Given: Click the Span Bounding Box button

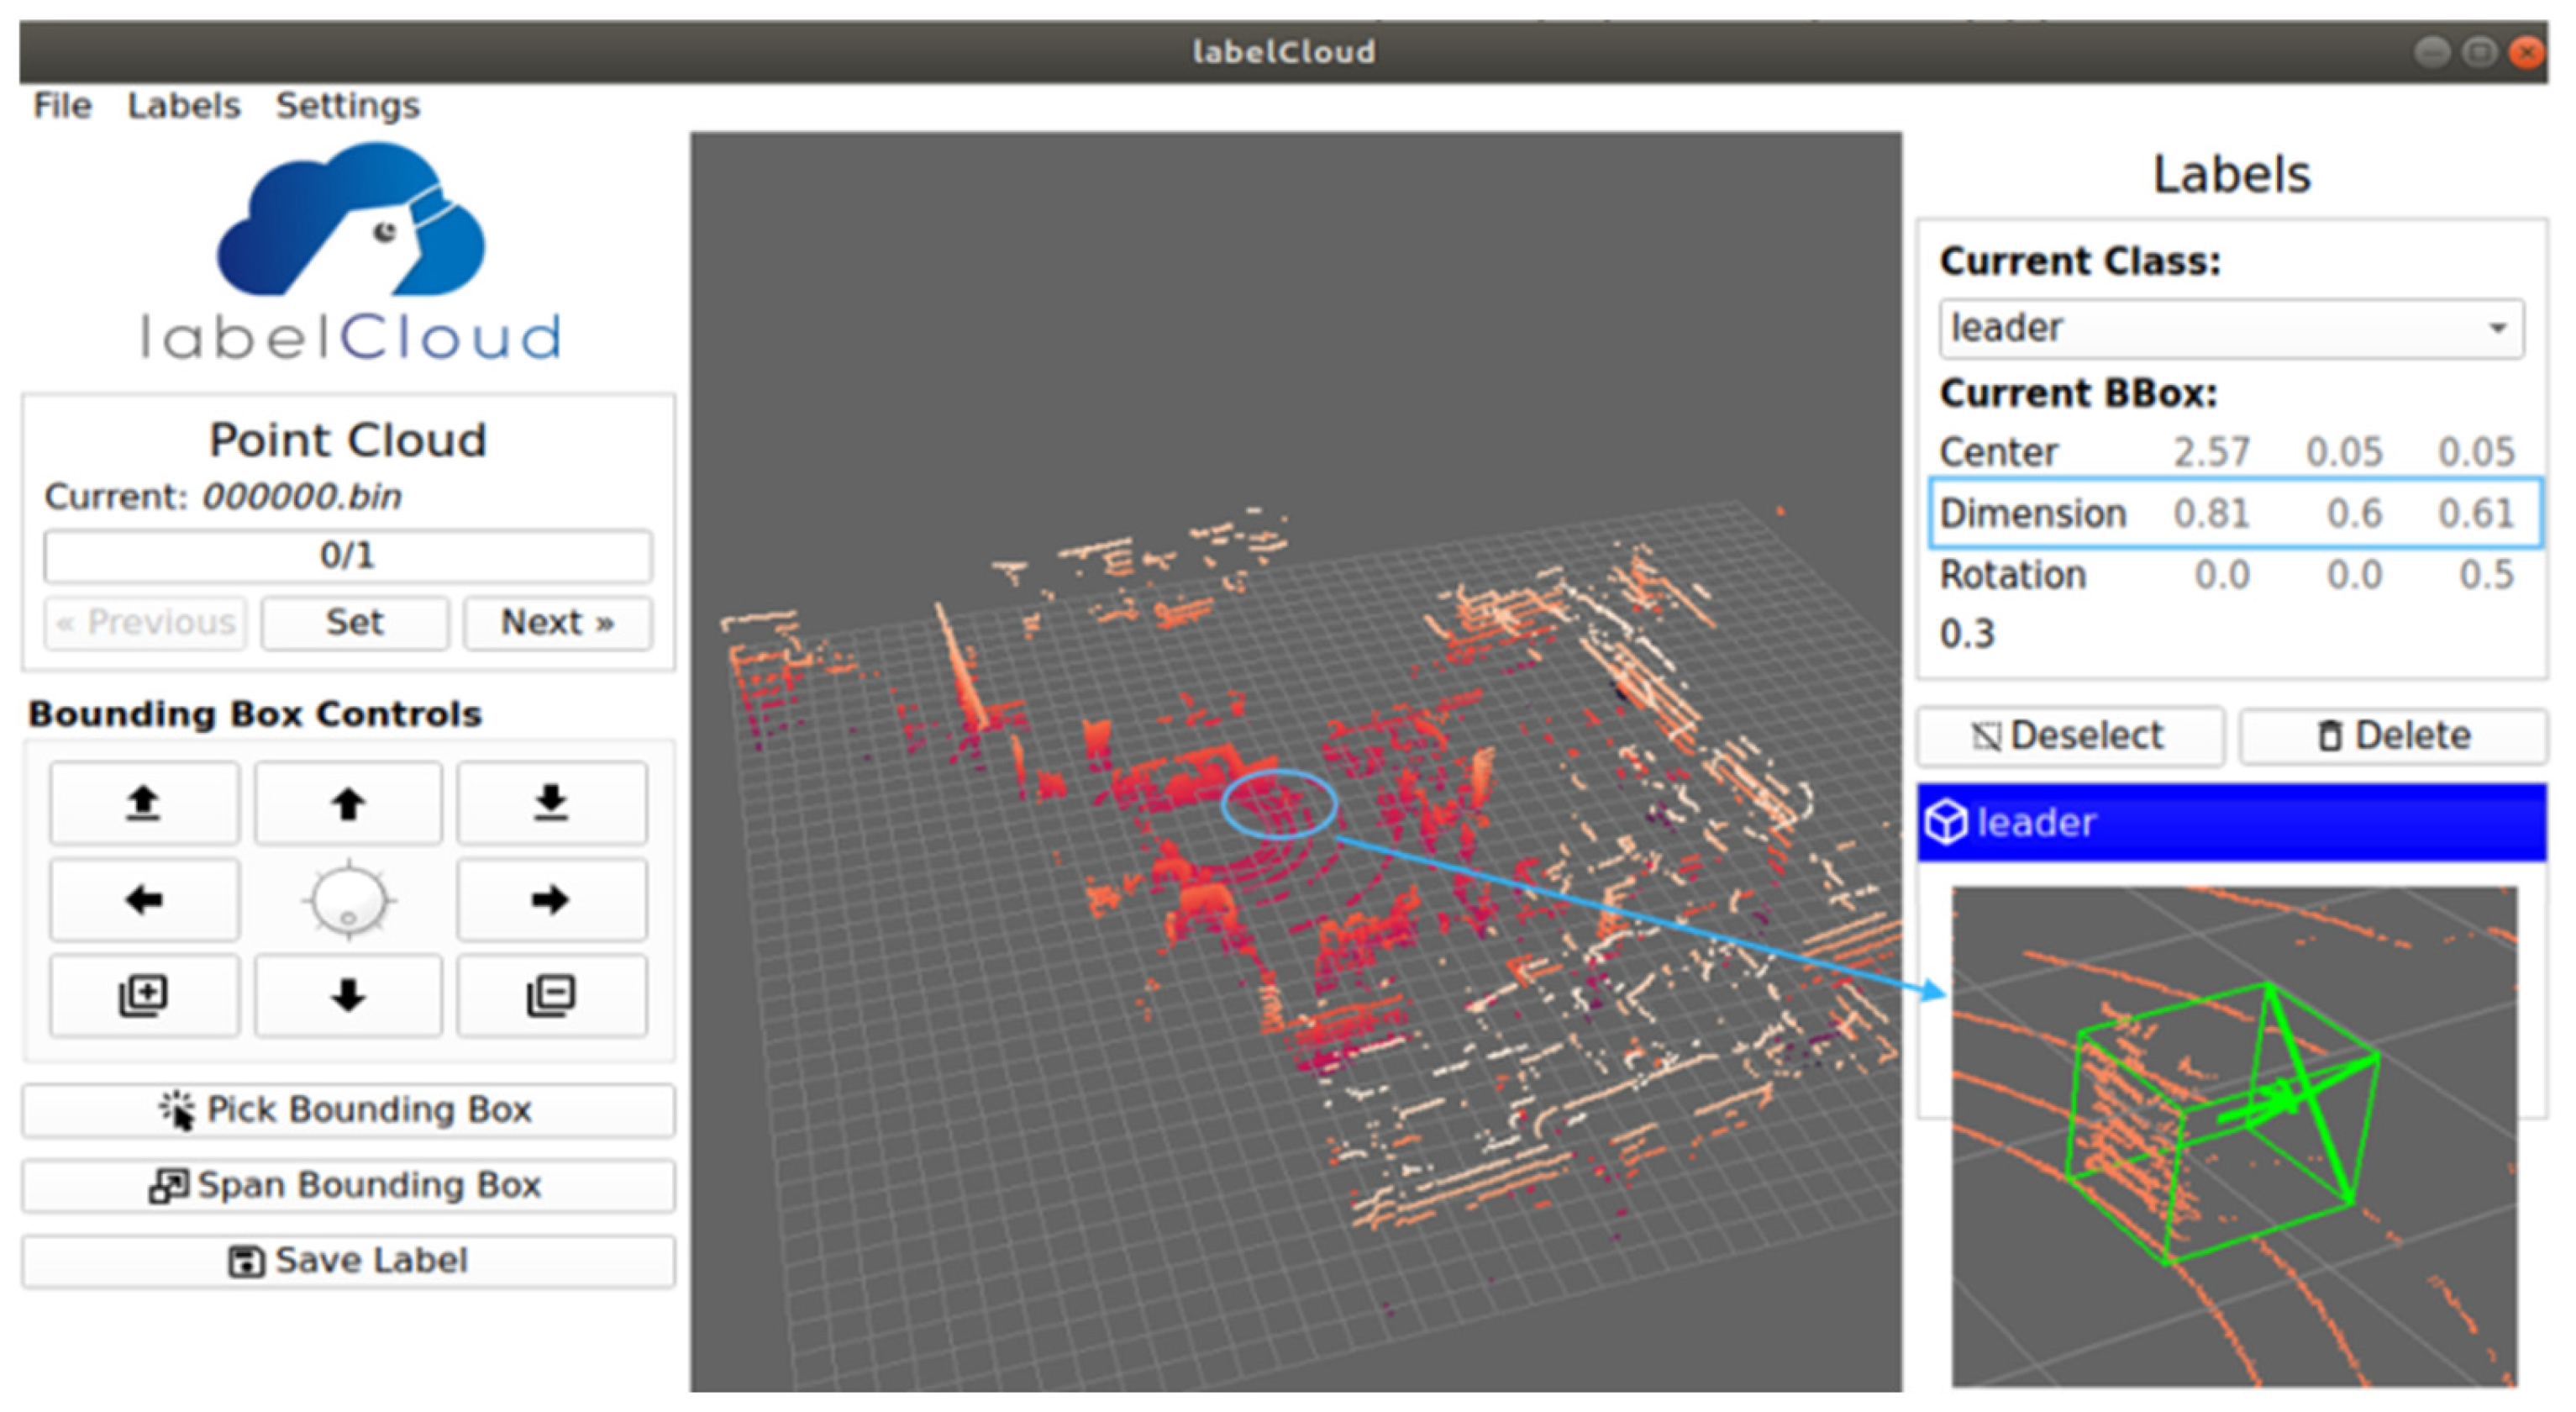Looking at the screenshot, I should [x=347, y=1185].
